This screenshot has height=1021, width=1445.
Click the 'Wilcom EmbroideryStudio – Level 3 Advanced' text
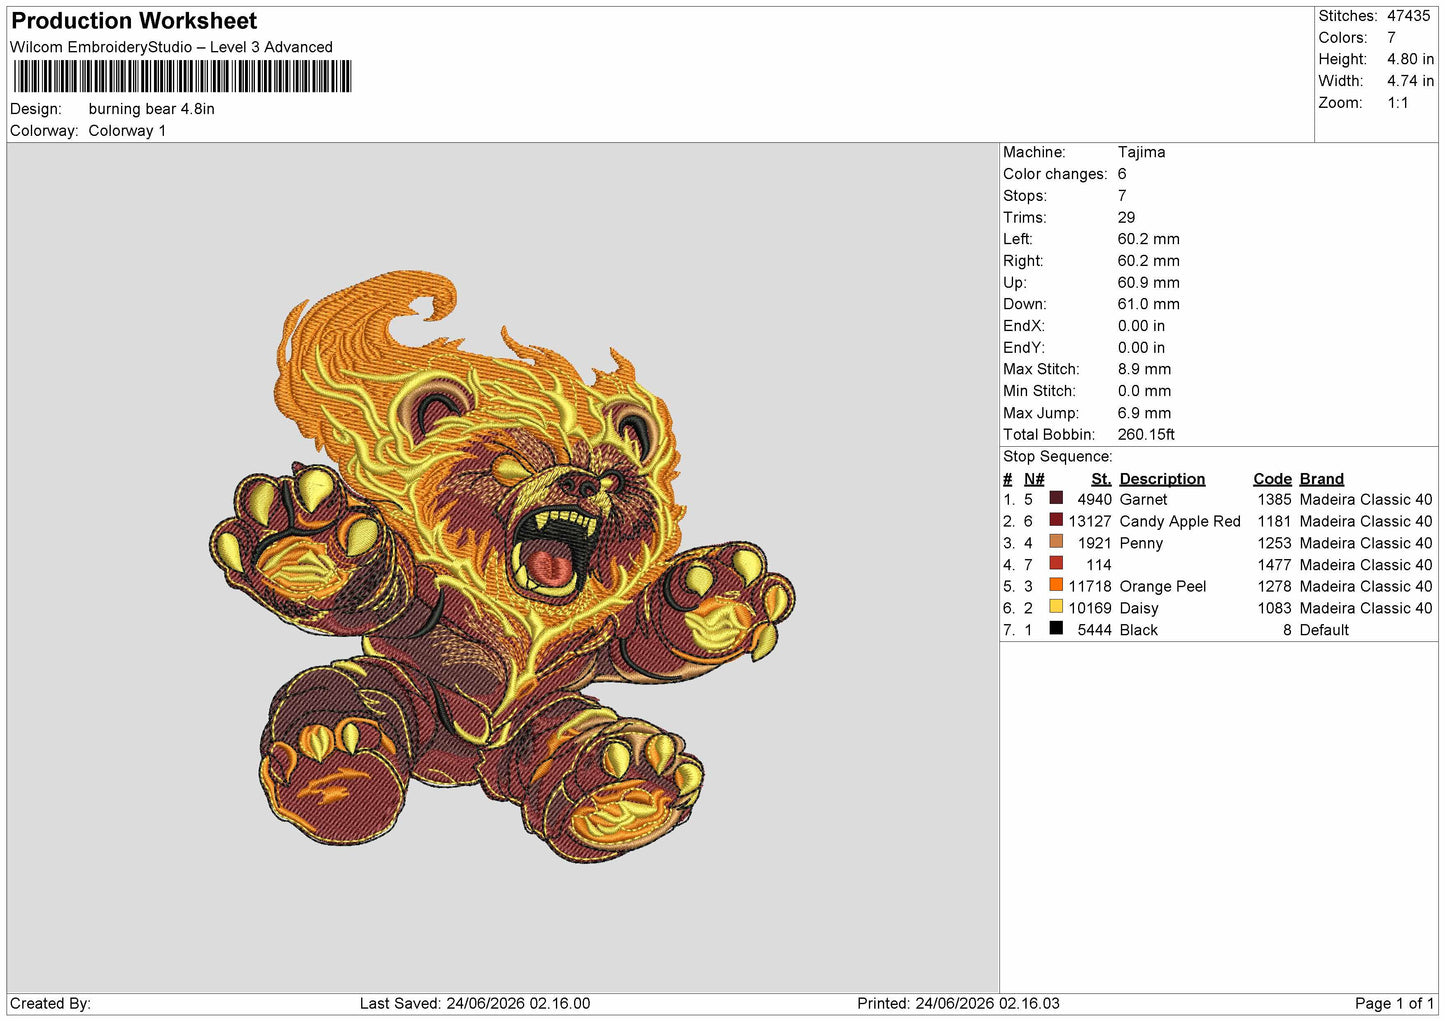pyautogui.click(x=171, y=47)
